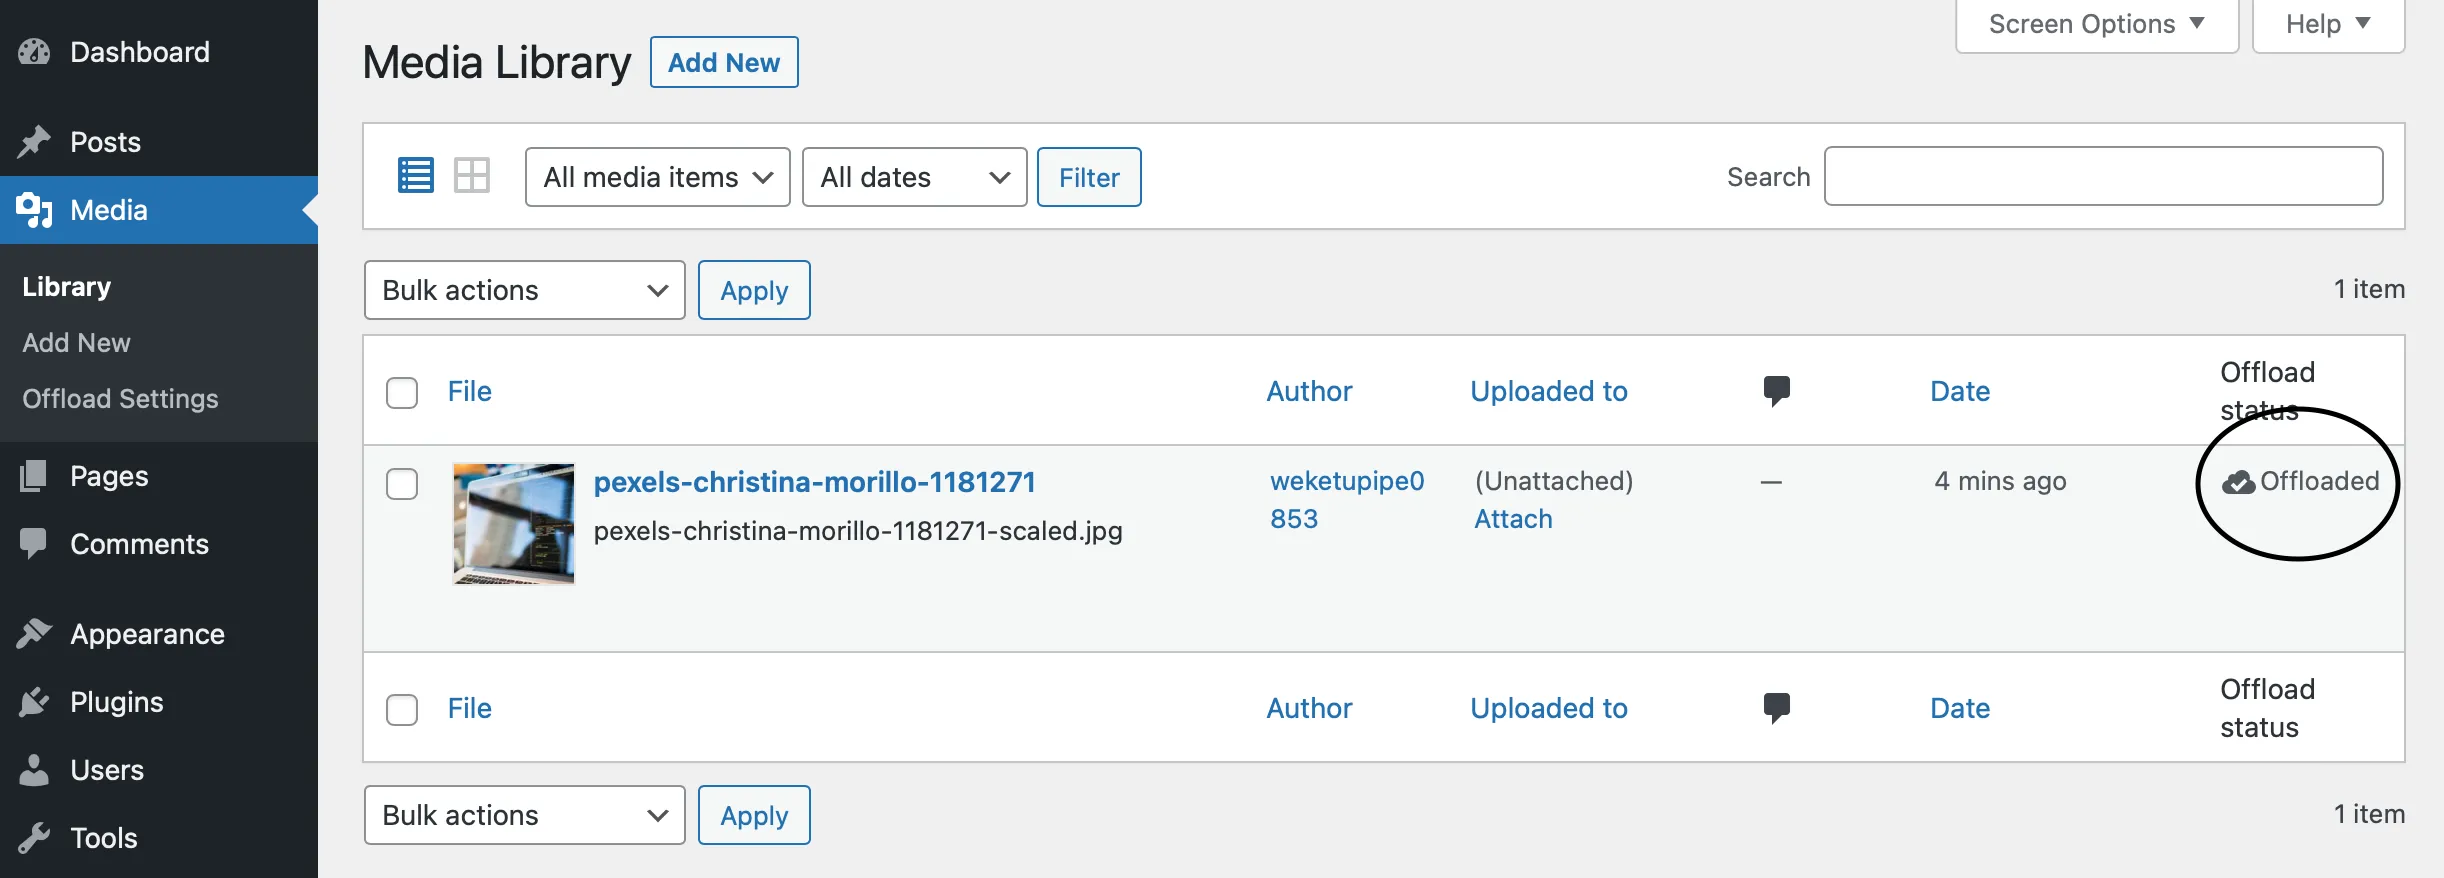This screenshot has height=878, width=2444.
Task: Sort by Date in table header
Action: [1960, 391]
